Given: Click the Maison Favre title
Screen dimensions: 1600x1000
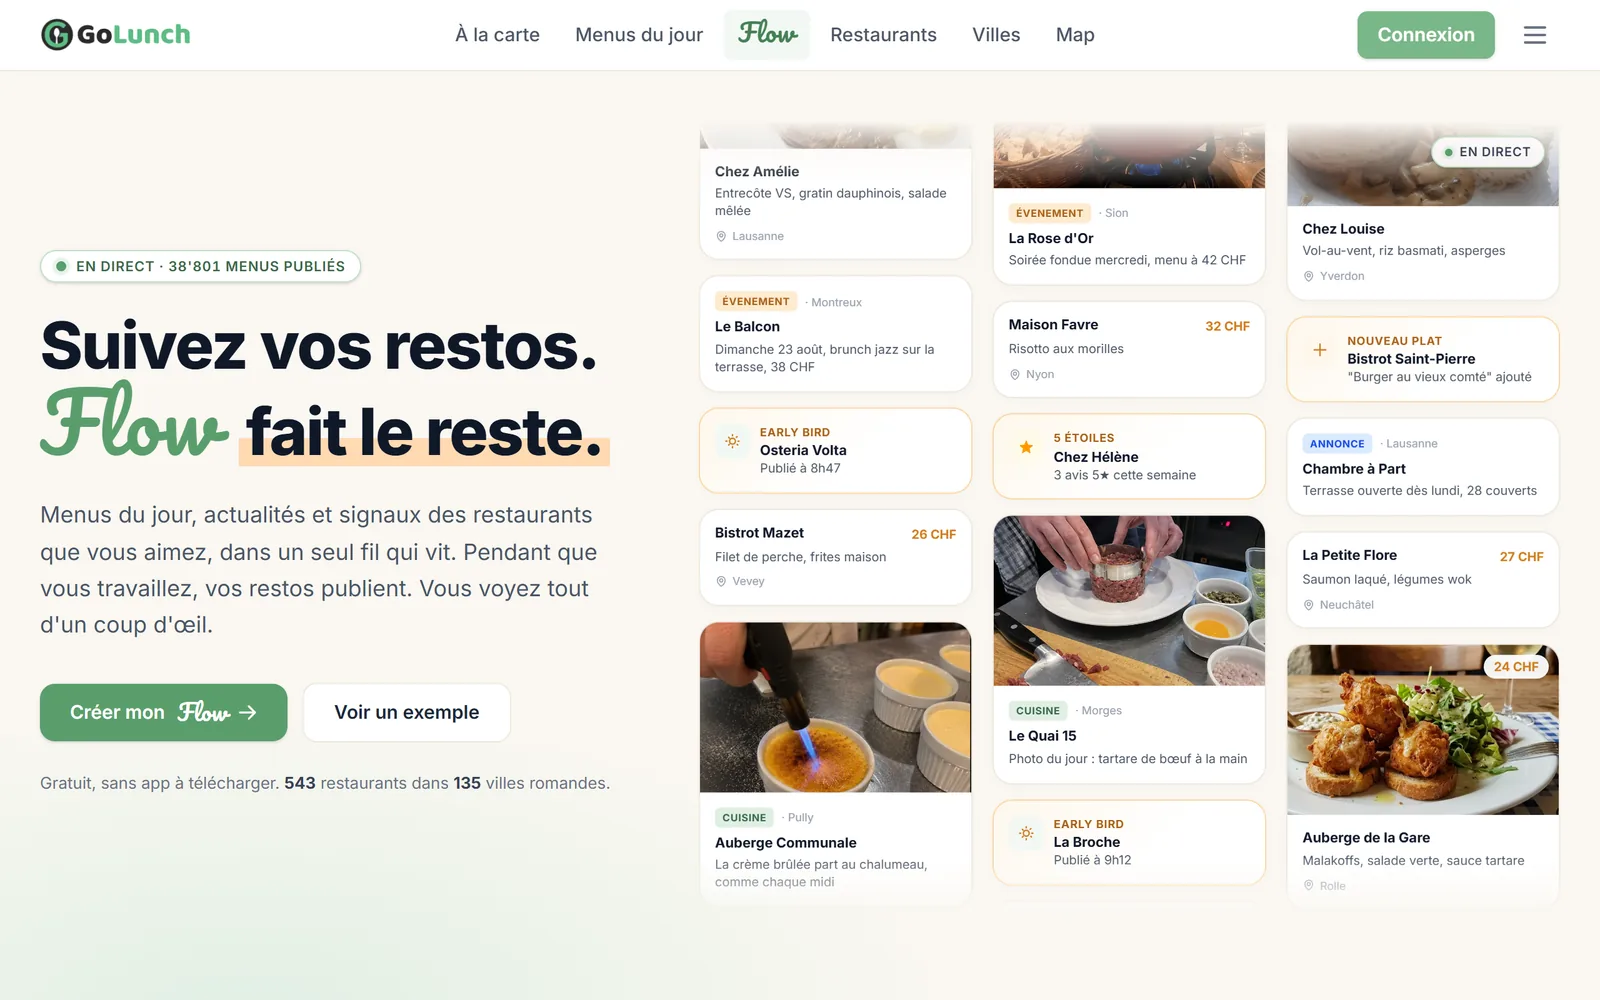Looking at the screenshot, I should (1053, 325).
